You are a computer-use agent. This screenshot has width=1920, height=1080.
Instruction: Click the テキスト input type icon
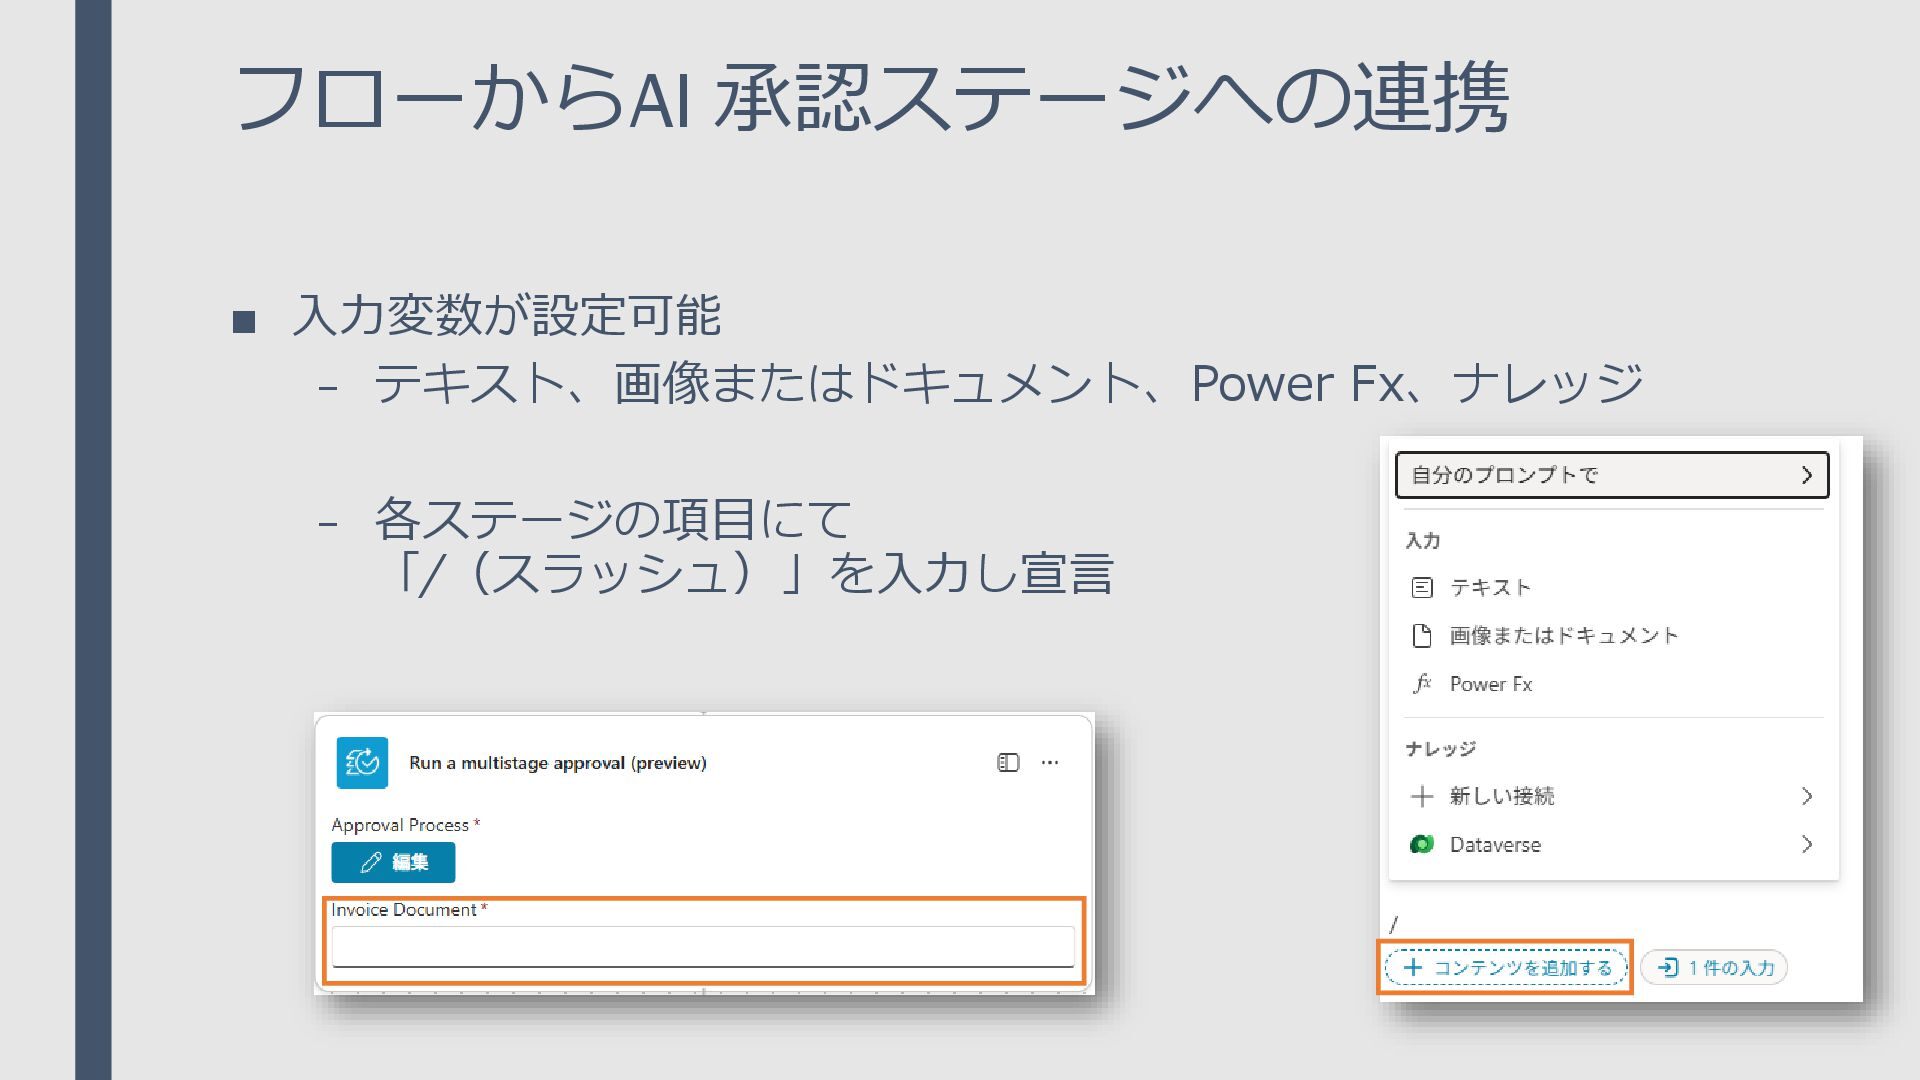pyautogui.click(x=1422, y=588)
